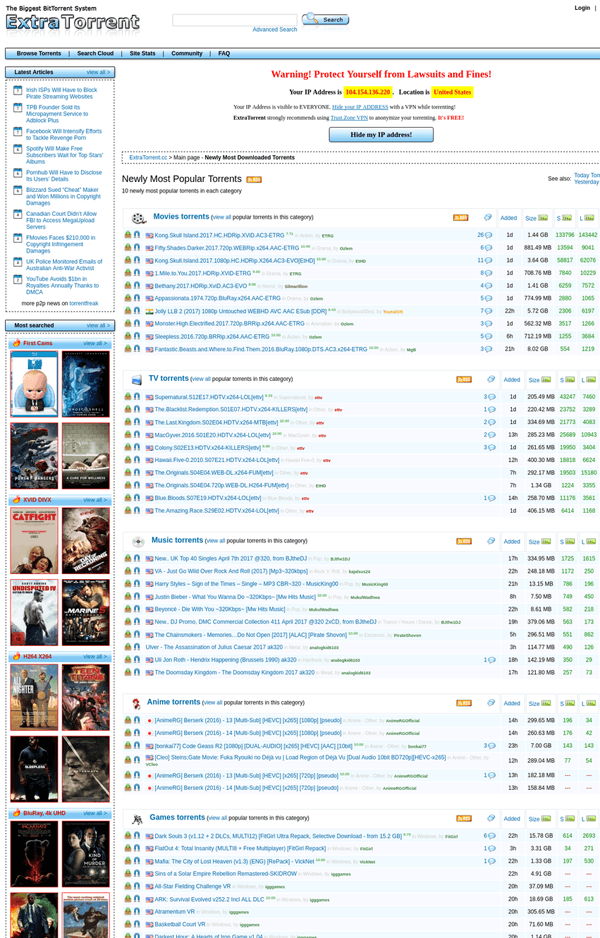The height and width of the screenshot is (938, 600).
Task: Open the Trust.Zone VPN link
Action: [349, 118]
